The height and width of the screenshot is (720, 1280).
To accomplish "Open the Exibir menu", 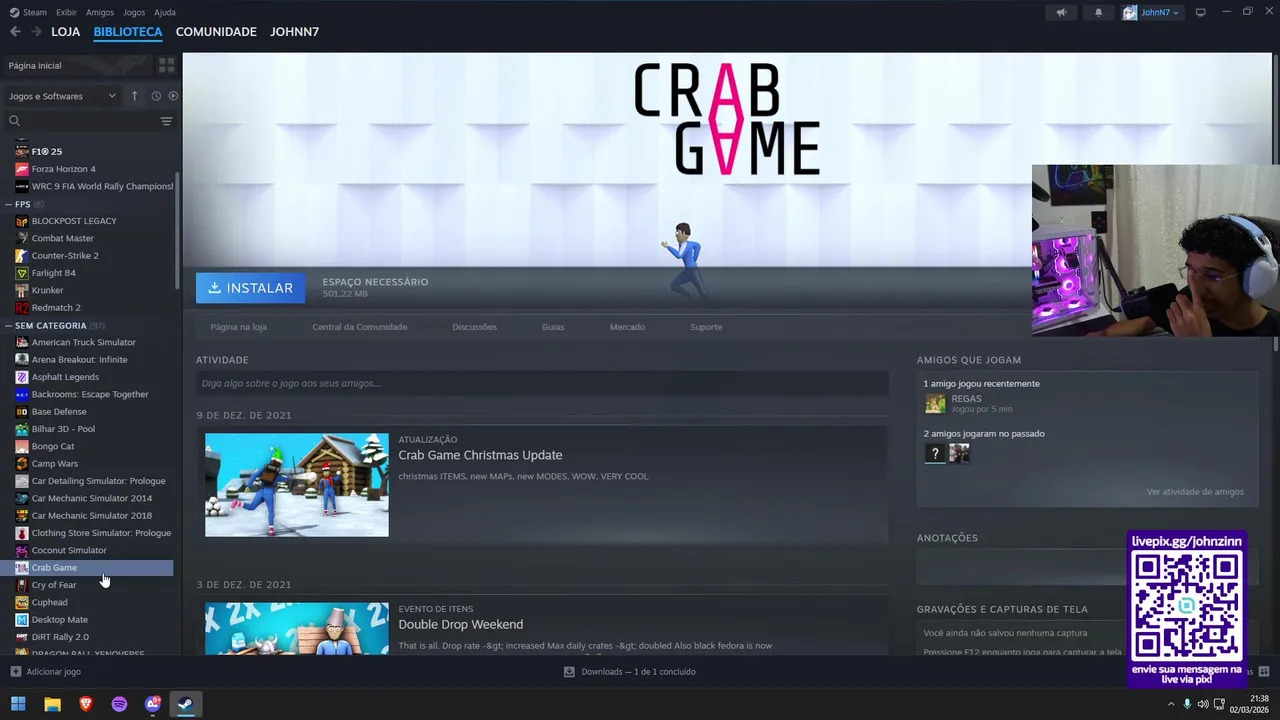I will point(66,12).
